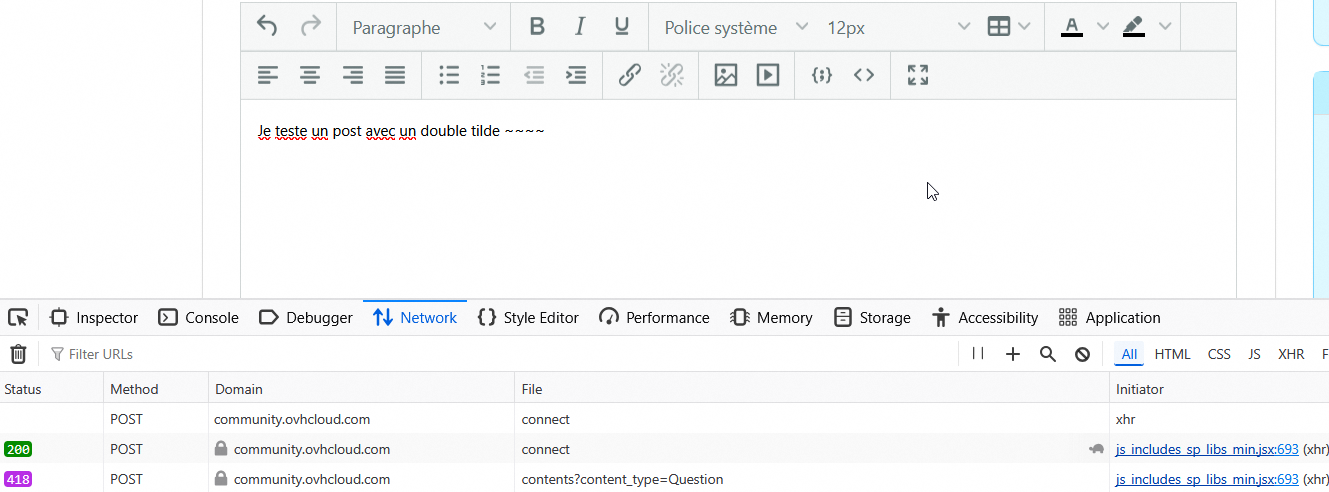Screen dimensions: 1329x492
Task: Expand the Police système font dropdown
Action: coord(736,28)
